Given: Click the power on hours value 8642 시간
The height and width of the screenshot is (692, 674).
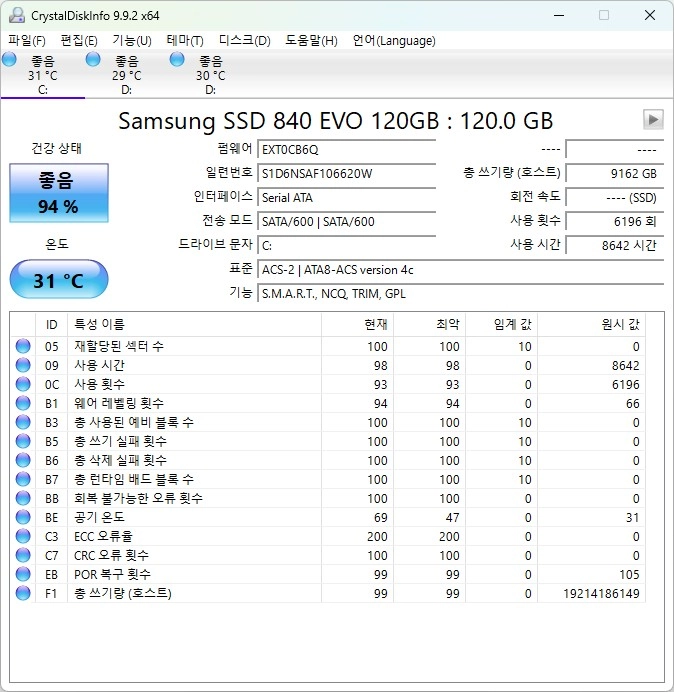Looking at the screenshot, I should (x=614, y=245).
